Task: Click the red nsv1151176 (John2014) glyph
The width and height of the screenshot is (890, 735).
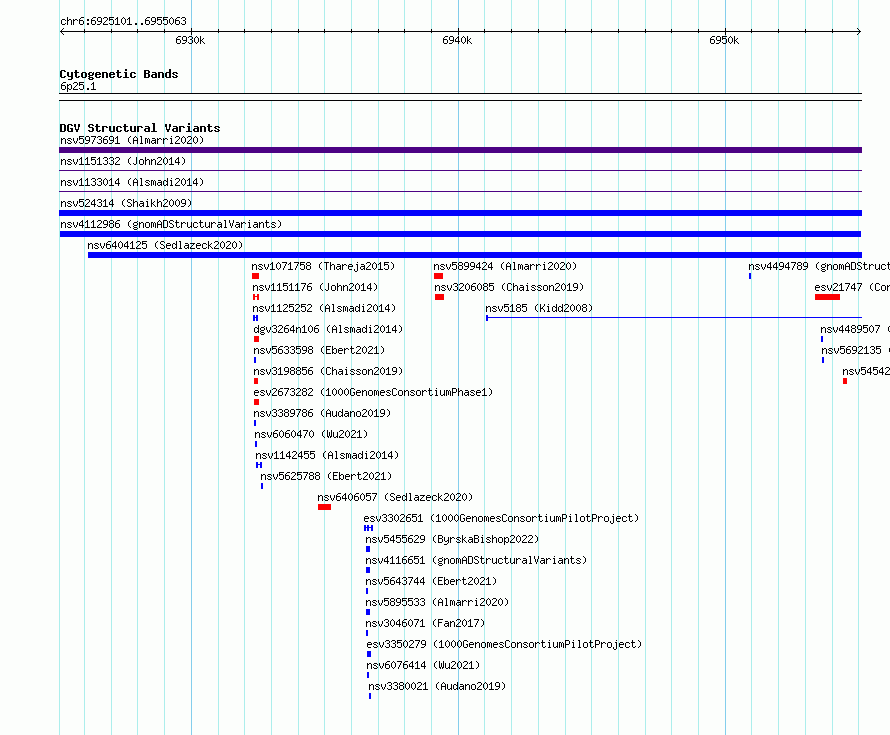Action: click(256, 297)
